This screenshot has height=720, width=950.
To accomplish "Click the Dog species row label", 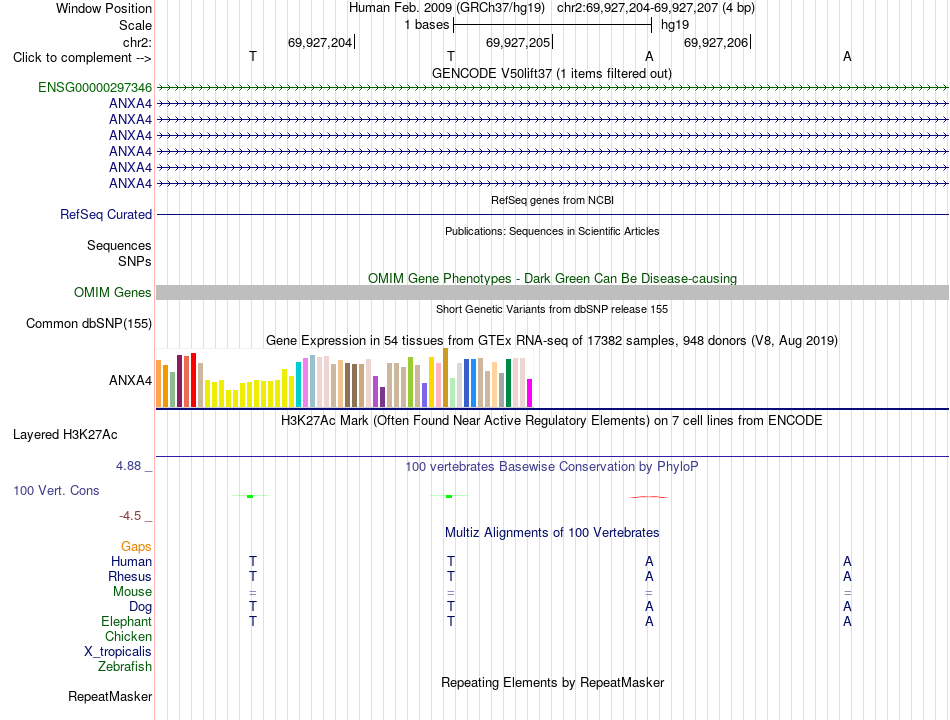I will click(x=140, y=607).
